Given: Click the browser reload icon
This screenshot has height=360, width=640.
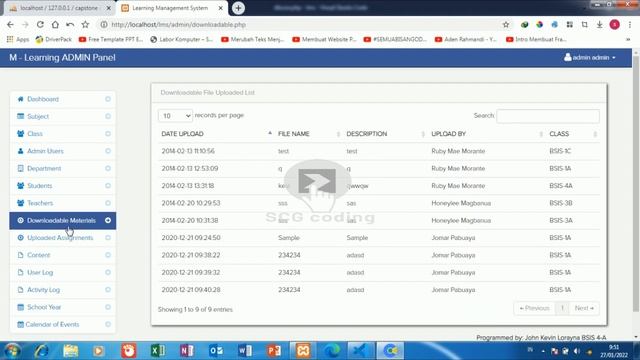Looking at the screenshot, I should 40,24.
